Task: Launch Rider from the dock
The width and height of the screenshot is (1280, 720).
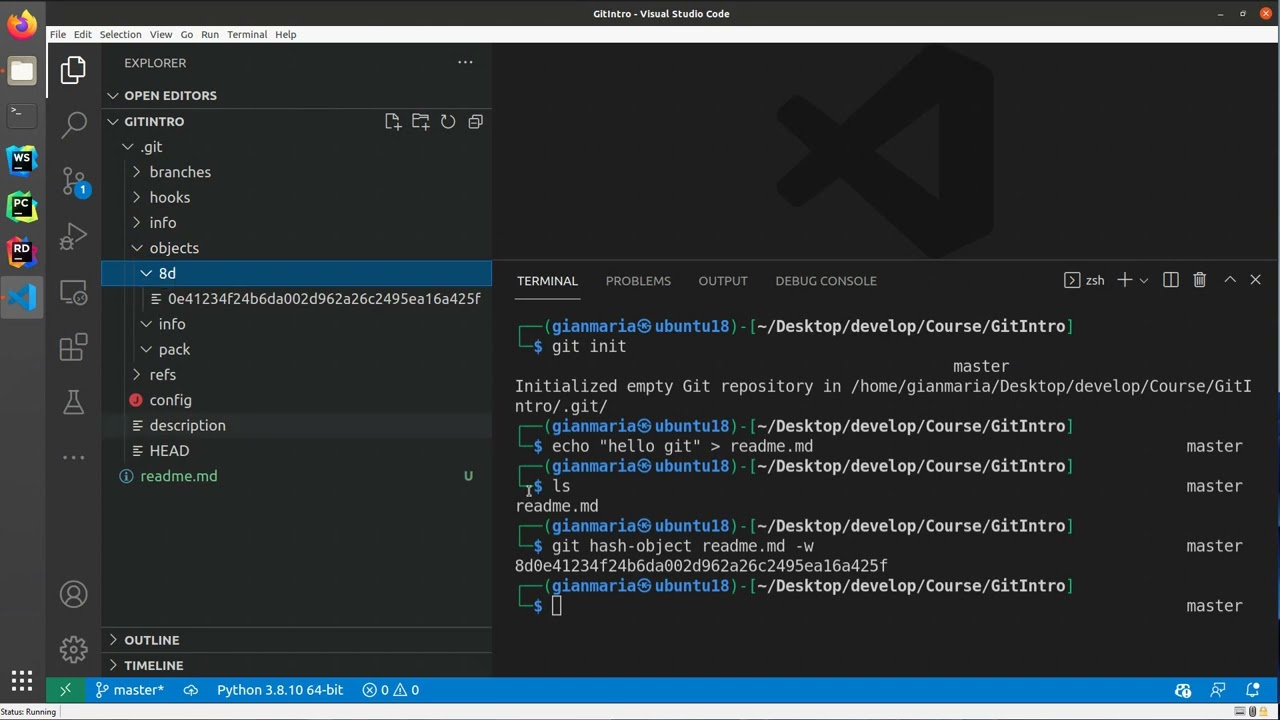Action: (x=22, y=251)
